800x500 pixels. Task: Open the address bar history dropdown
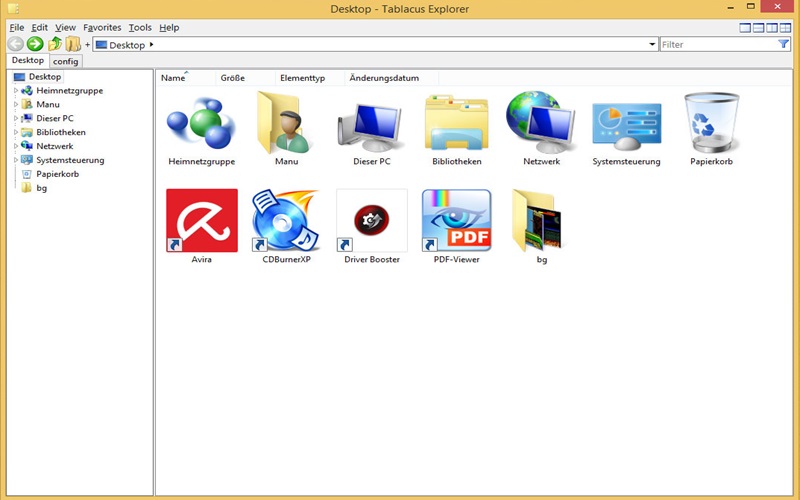pos(652,44)
